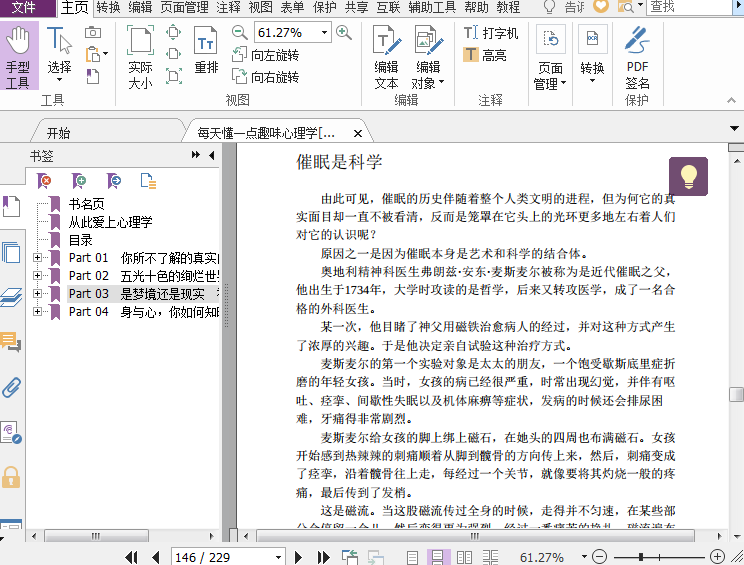Open the clipboard paste icon
The image size is (744, 565).
[x=93, y=54]
